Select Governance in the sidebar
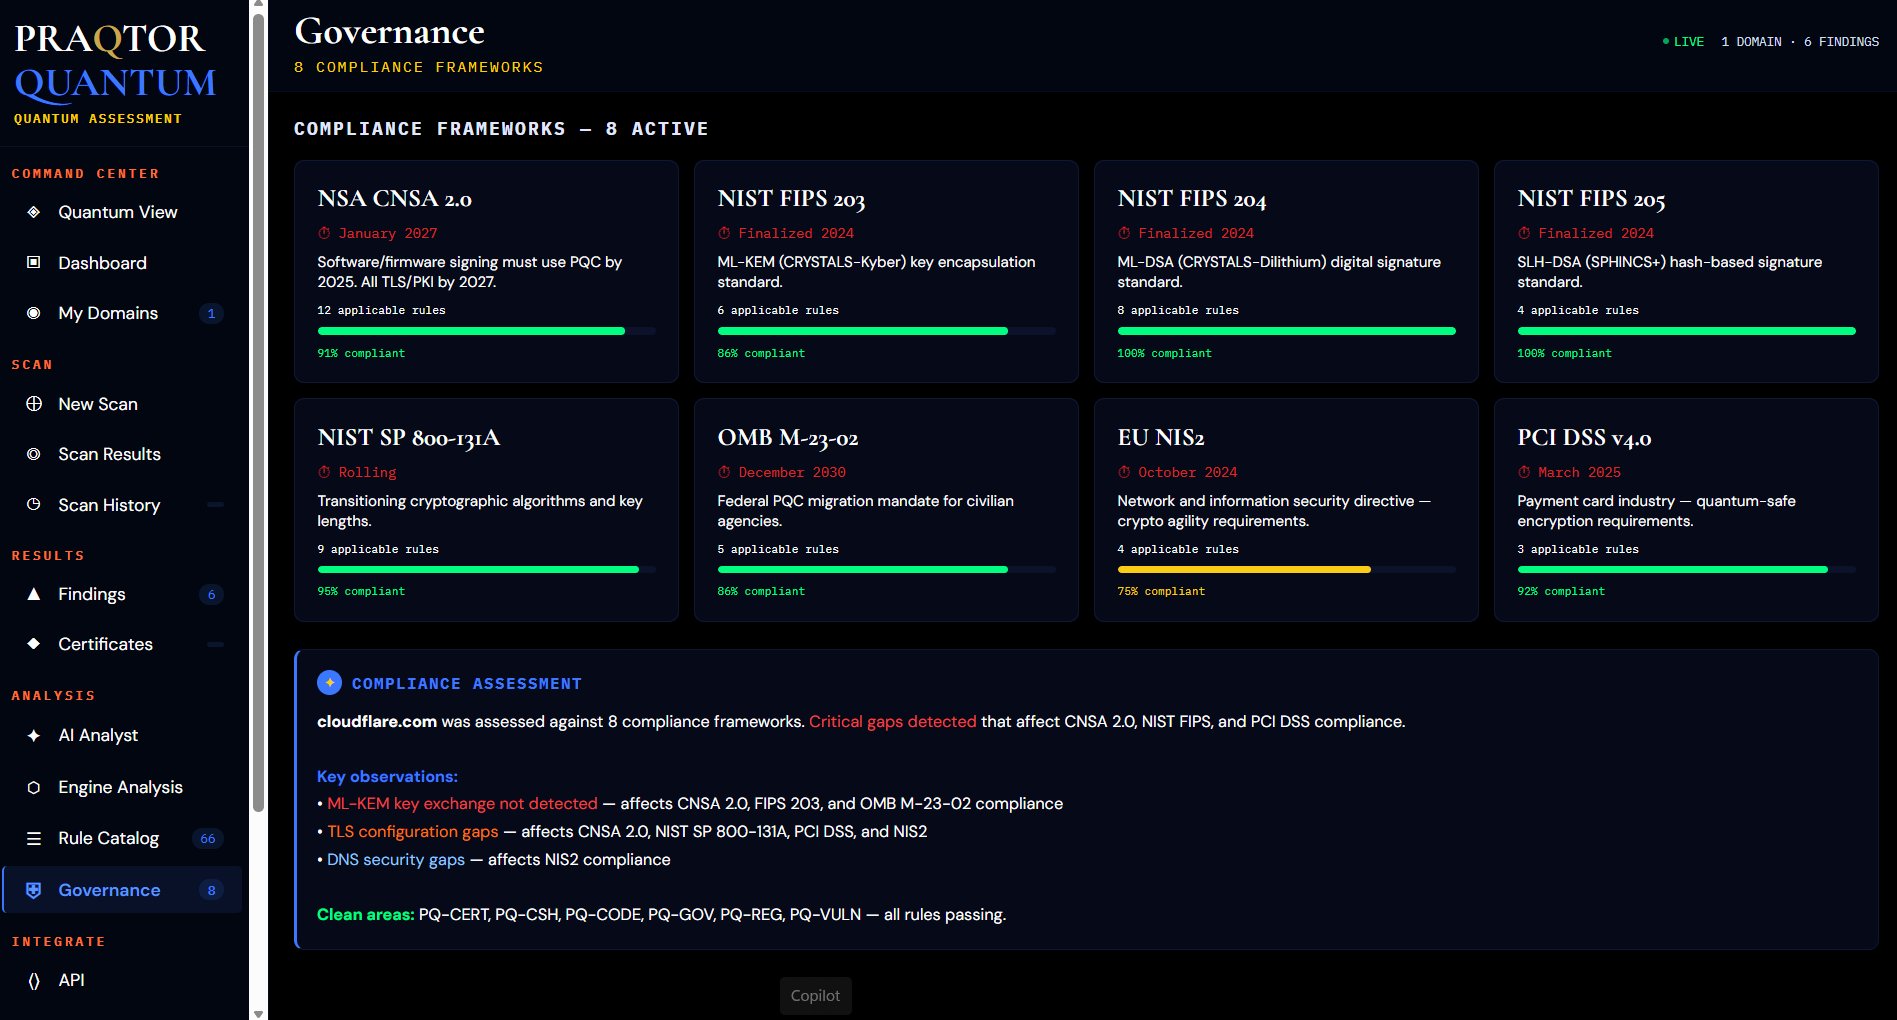 click(108, 890)
